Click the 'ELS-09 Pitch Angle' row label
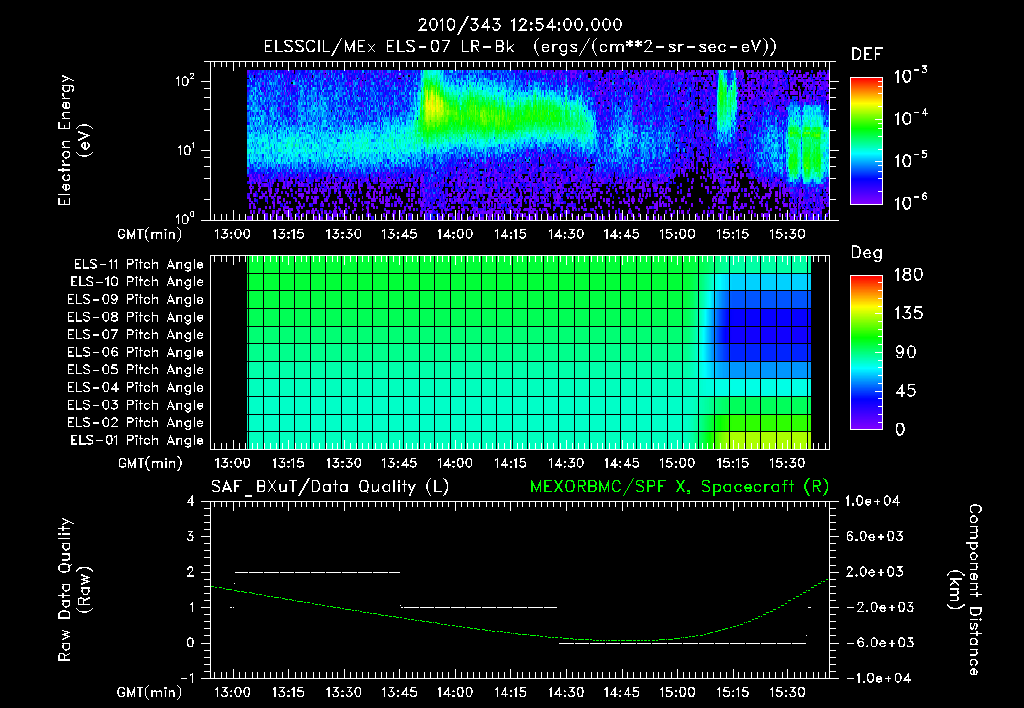Image resolution: width=1024 pixels, height=708 pixels. tap(136, 300)
